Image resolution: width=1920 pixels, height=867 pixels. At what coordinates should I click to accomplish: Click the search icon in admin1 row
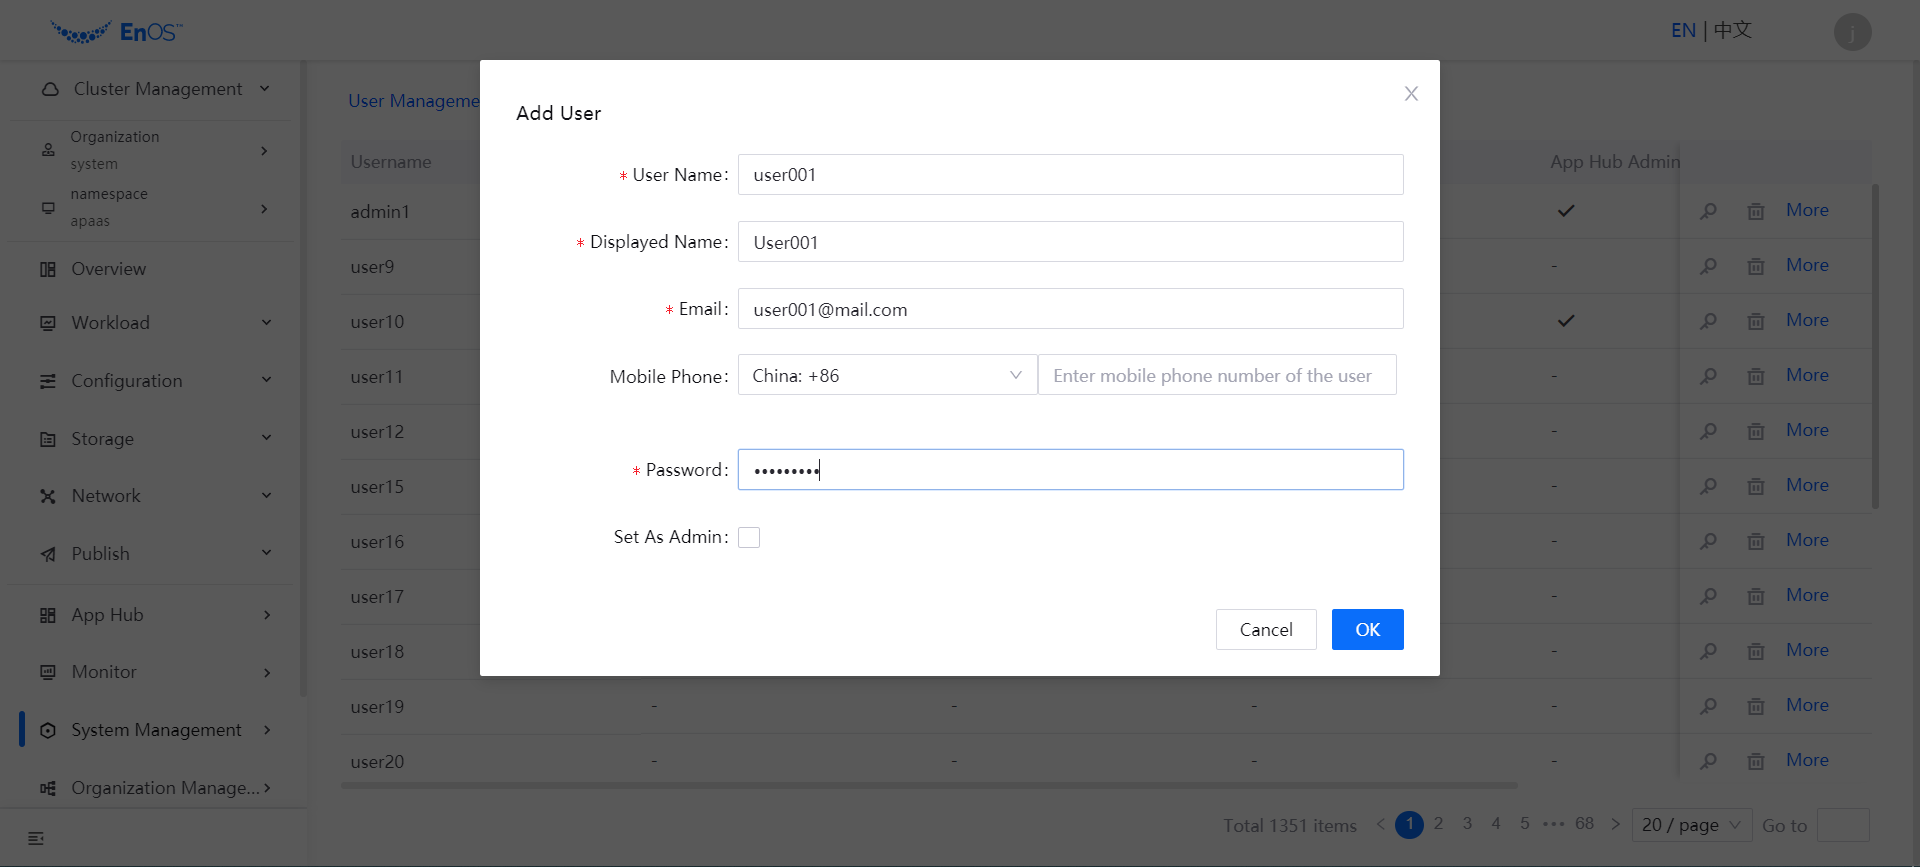1708,211
